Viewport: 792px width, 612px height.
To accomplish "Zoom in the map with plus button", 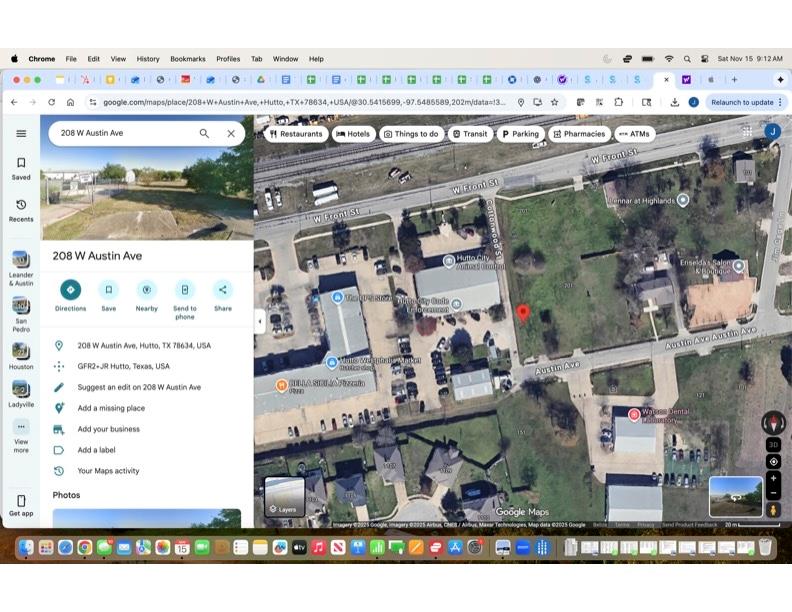I will click(x=773, y=478).
